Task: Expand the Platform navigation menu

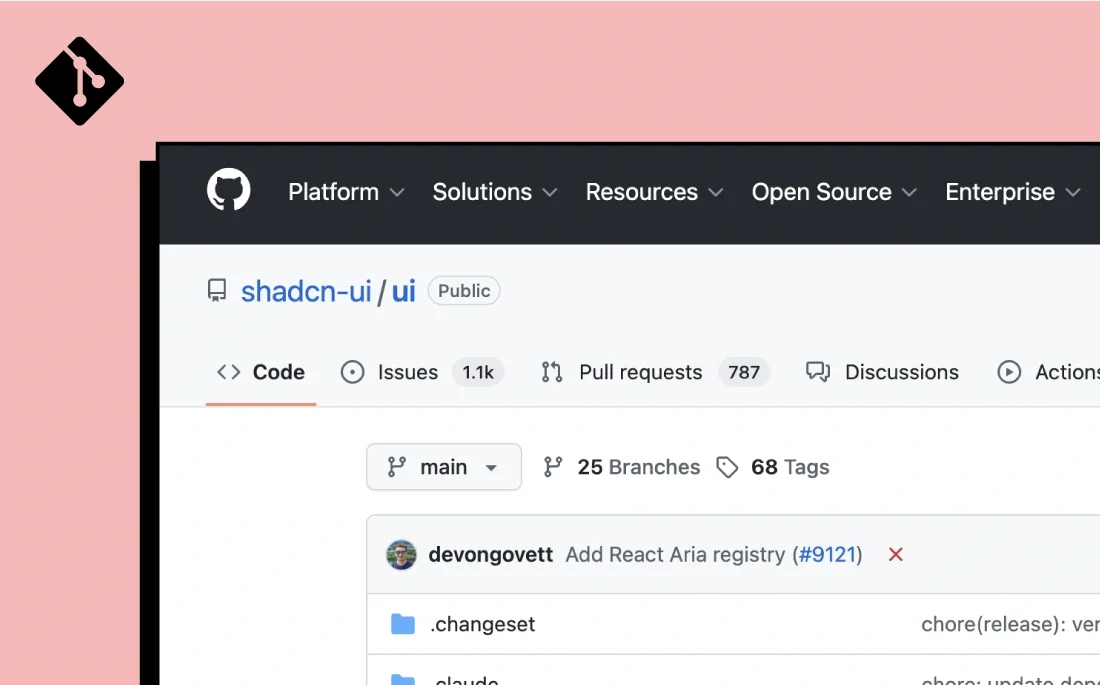Action: point(346,192)
